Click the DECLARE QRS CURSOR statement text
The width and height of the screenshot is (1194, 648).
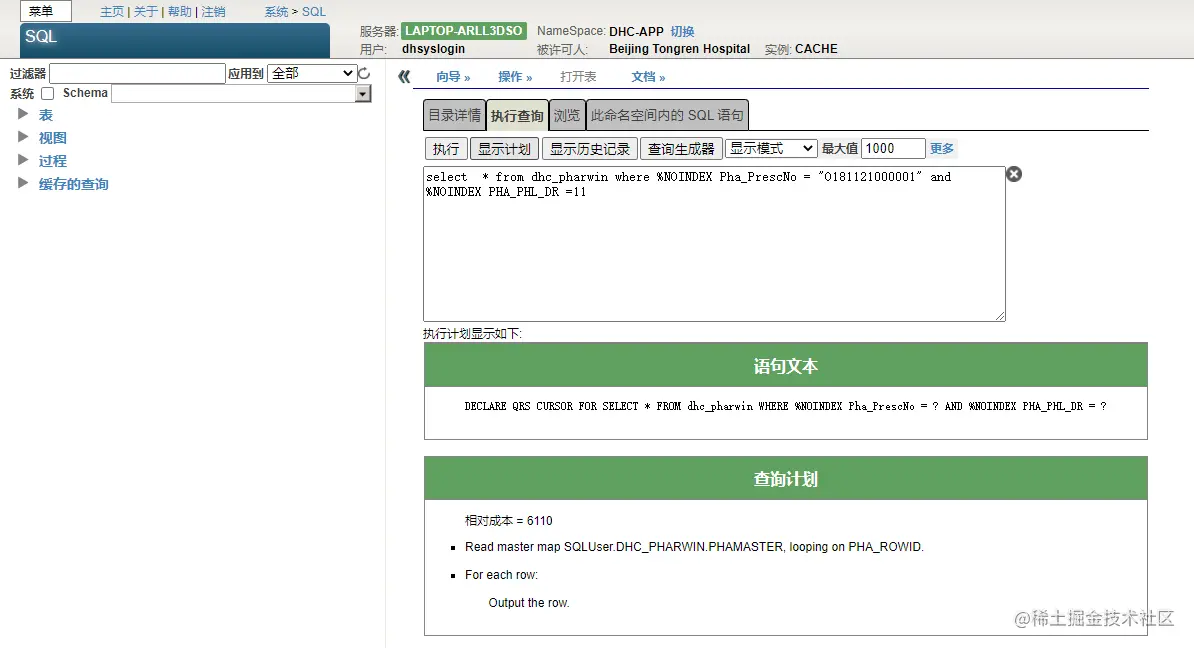pyautogui.click(x=785, y=407)
